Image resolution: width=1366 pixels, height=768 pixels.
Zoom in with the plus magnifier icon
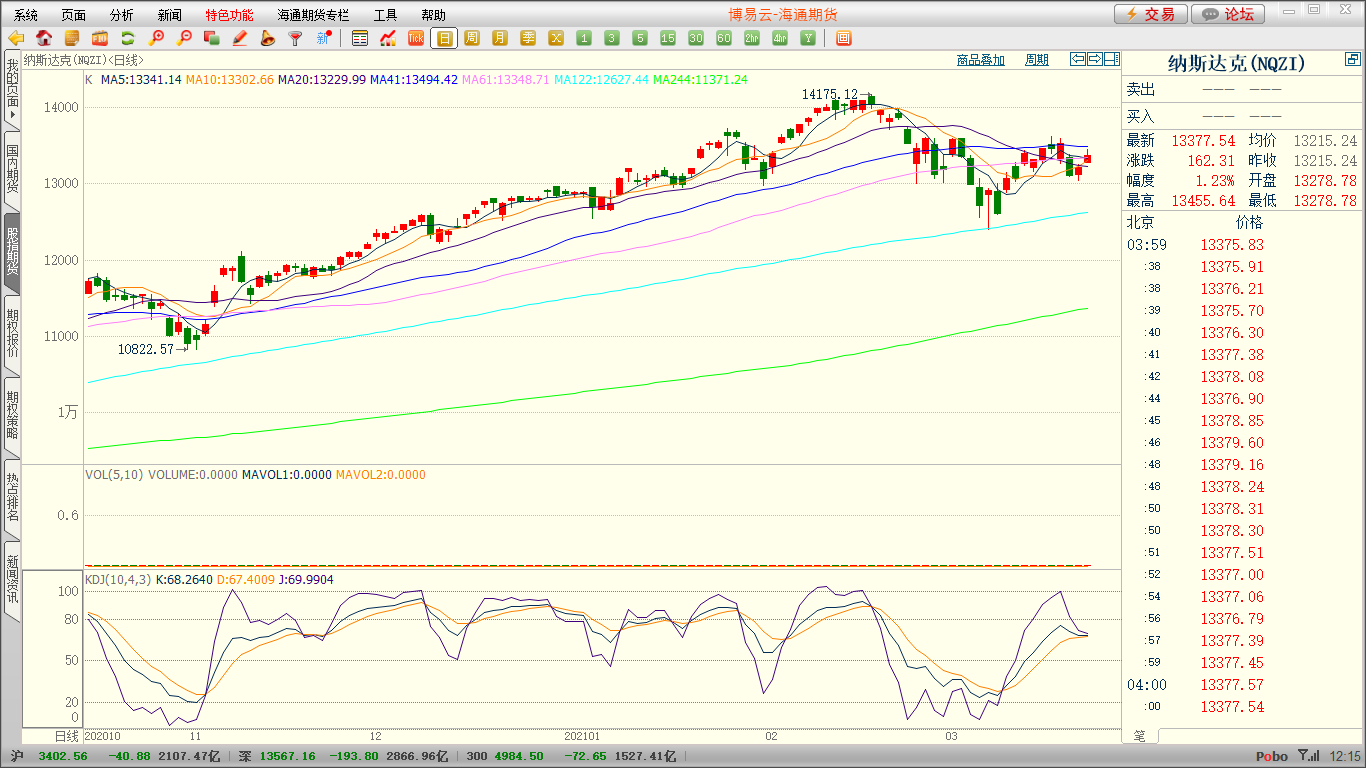coord(156,38)
